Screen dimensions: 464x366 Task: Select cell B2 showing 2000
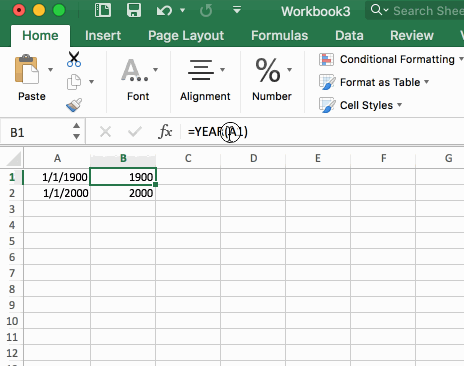tap(123, 193)
